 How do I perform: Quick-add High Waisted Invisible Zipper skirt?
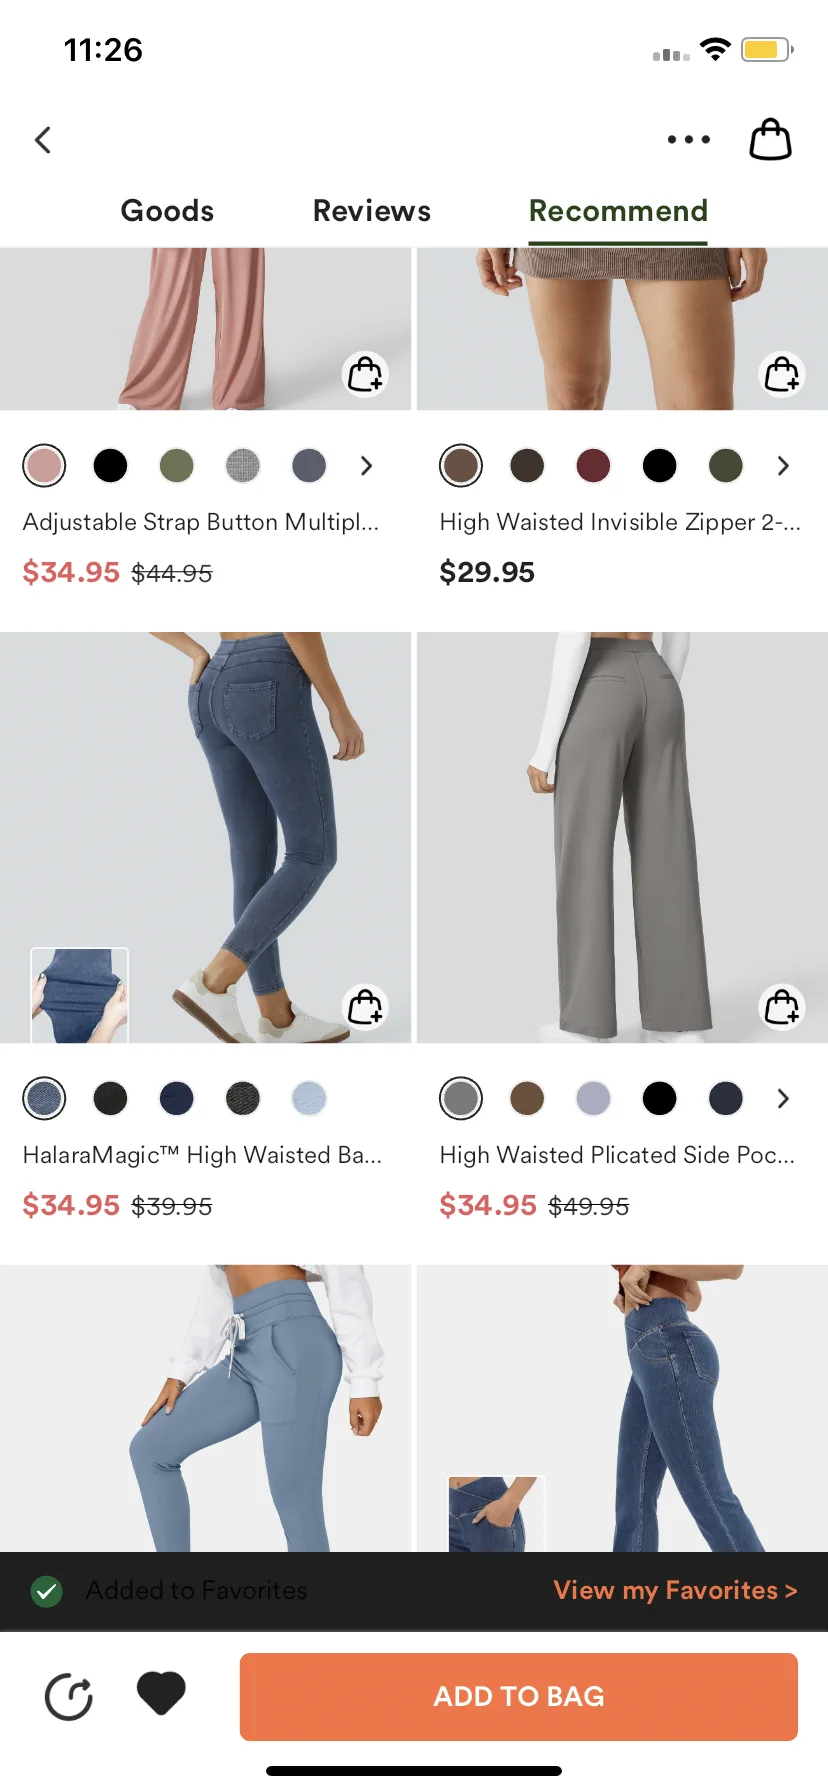point(782,375)
